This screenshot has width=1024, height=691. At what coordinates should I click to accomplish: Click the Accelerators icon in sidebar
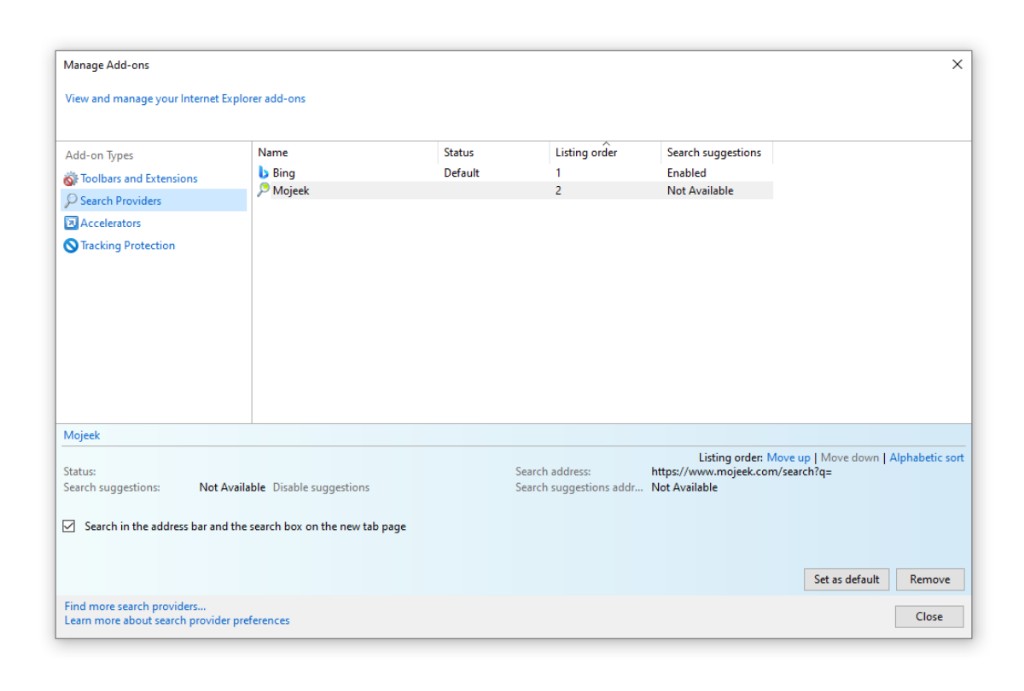tap(71, 223)
